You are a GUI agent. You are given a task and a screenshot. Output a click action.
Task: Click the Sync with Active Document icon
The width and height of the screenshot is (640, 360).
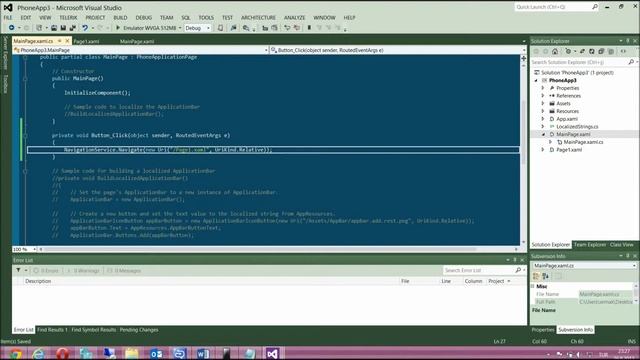point(582,51)
